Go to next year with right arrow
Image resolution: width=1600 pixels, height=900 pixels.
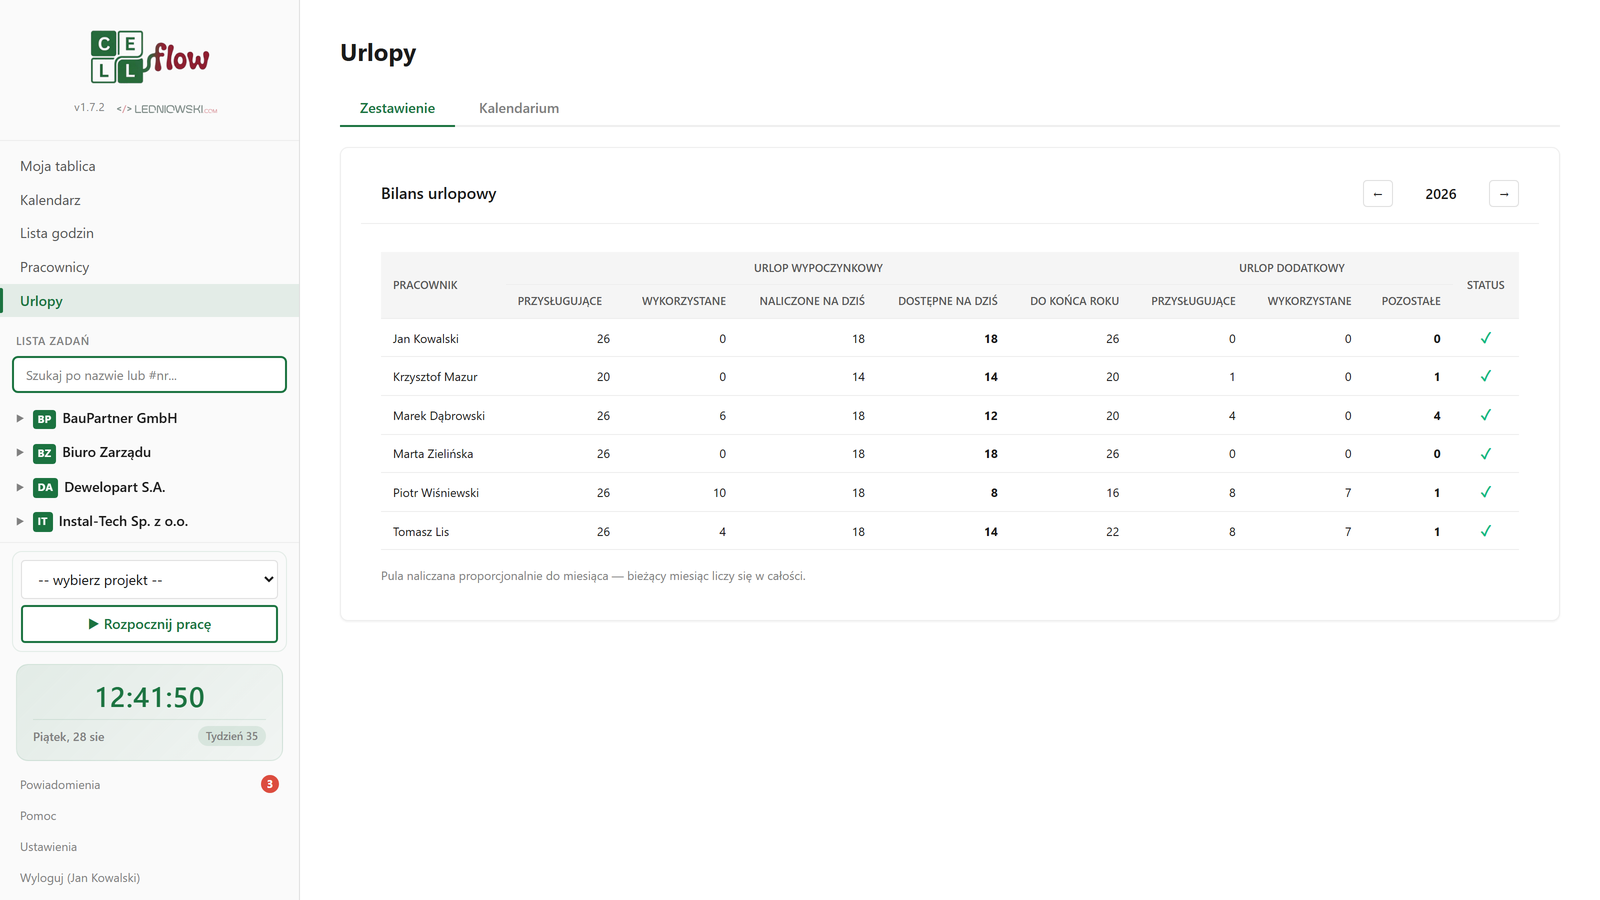(1504, 194)
